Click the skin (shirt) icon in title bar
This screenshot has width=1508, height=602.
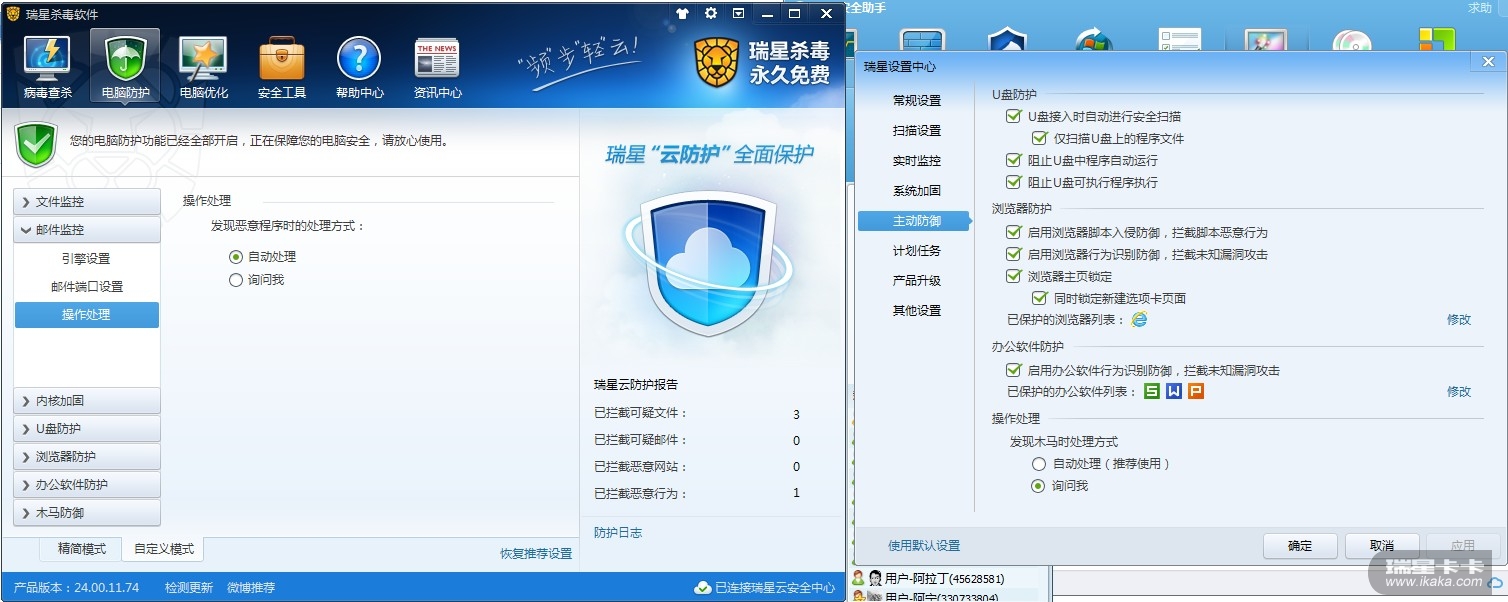coord(683,13)
